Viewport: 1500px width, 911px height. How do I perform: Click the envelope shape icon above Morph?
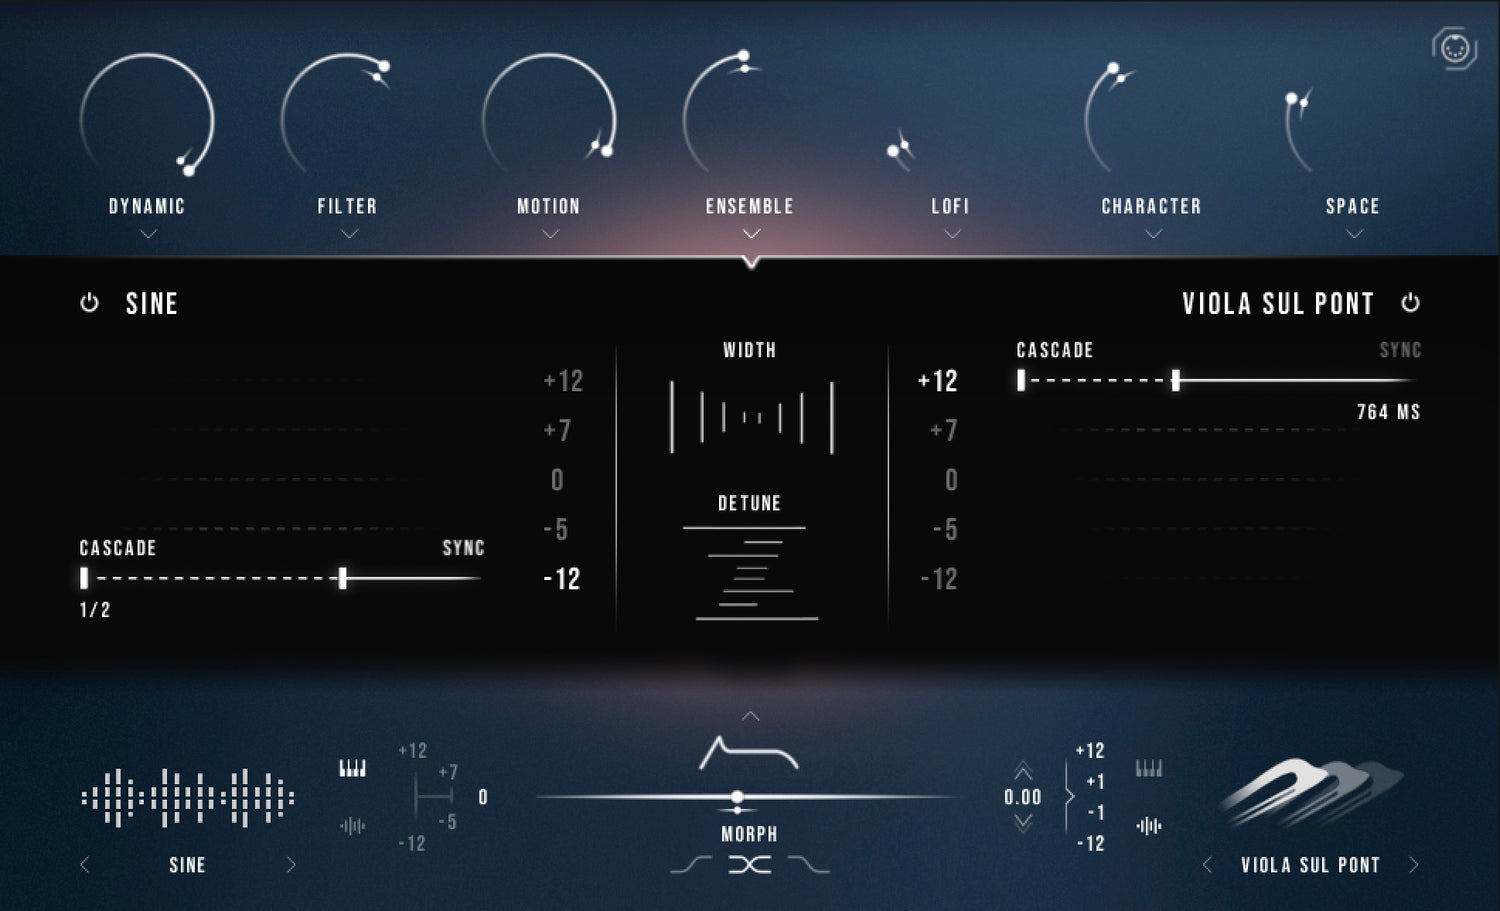click(x=748, y=753)
